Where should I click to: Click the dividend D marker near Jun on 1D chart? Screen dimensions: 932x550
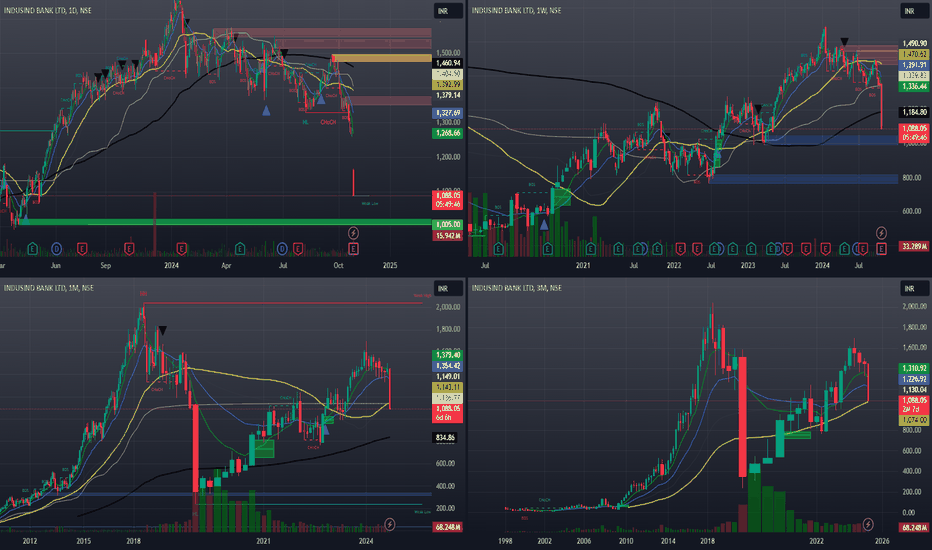point(56,249)
